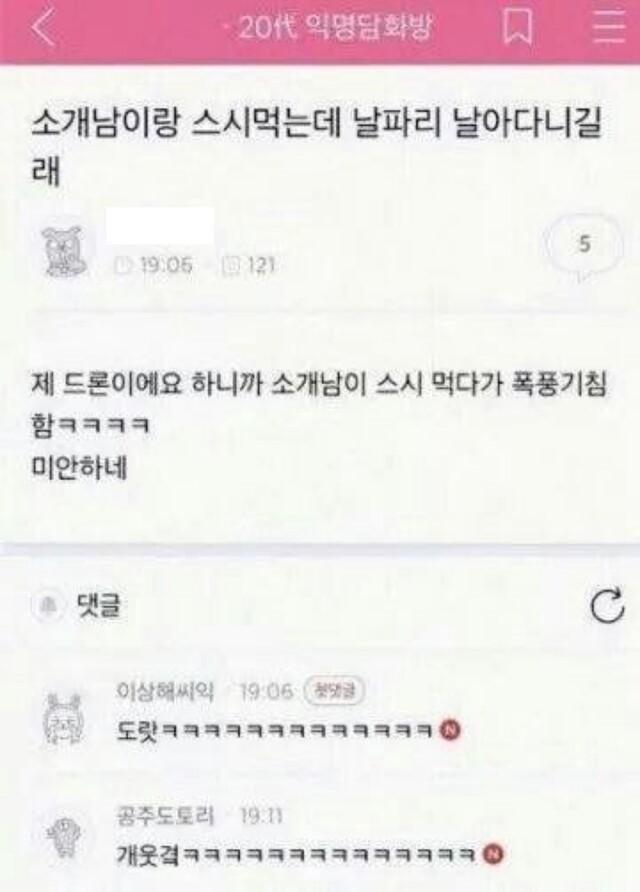Refresh comments with the circular arrow icon
Screen dimensions: 640x892
pyautogui.click(x=607, y=605)
